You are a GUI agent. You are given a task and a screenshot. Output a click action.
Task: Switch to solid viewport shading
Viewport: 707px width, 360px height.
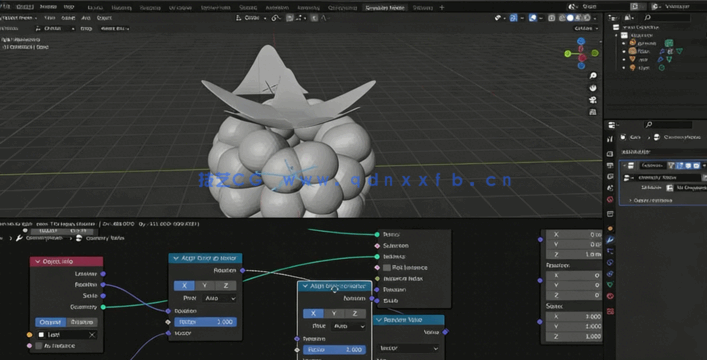[570, 18]
